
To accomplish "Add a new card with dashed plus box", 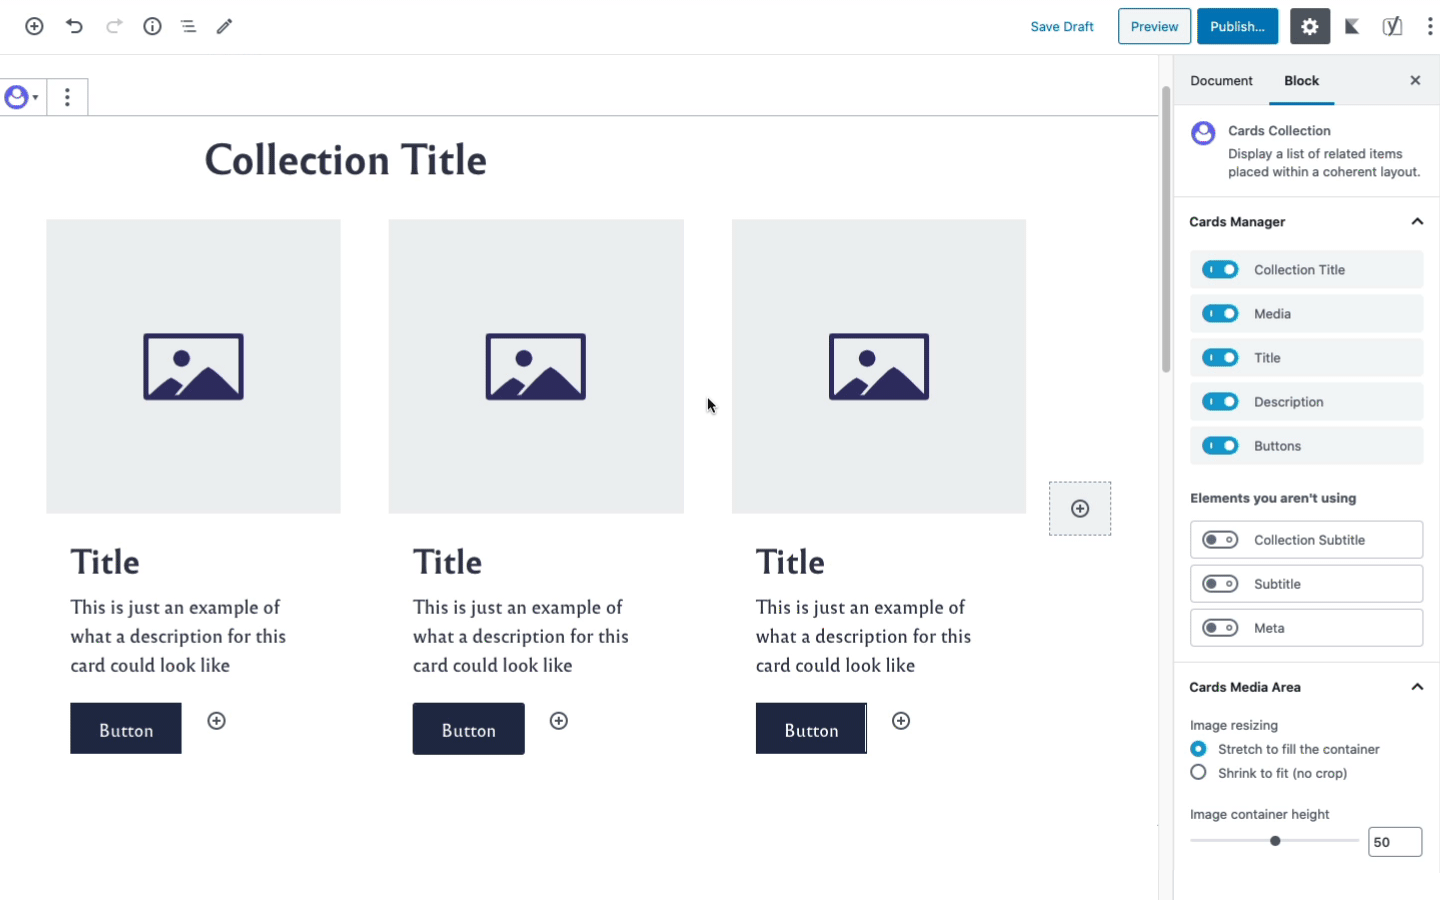I will [x=1080, y=508].
